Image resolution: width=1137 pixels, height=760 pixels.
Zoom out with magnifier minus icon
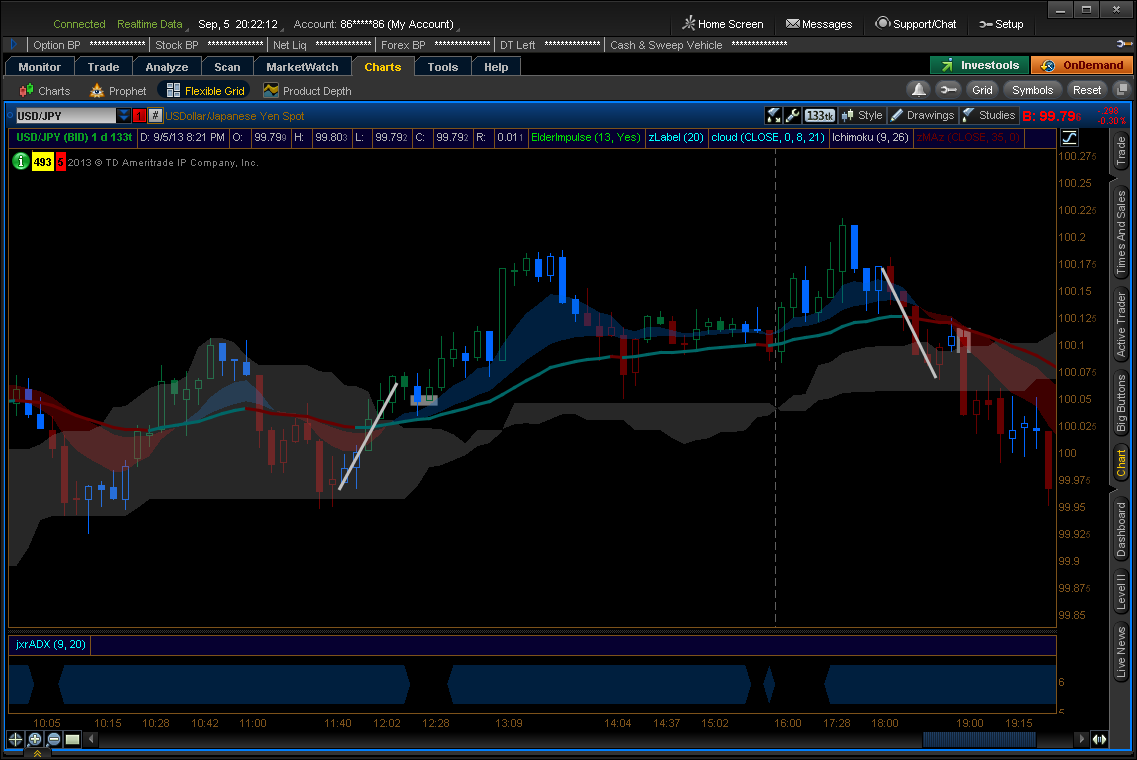[x=54, y=739]
